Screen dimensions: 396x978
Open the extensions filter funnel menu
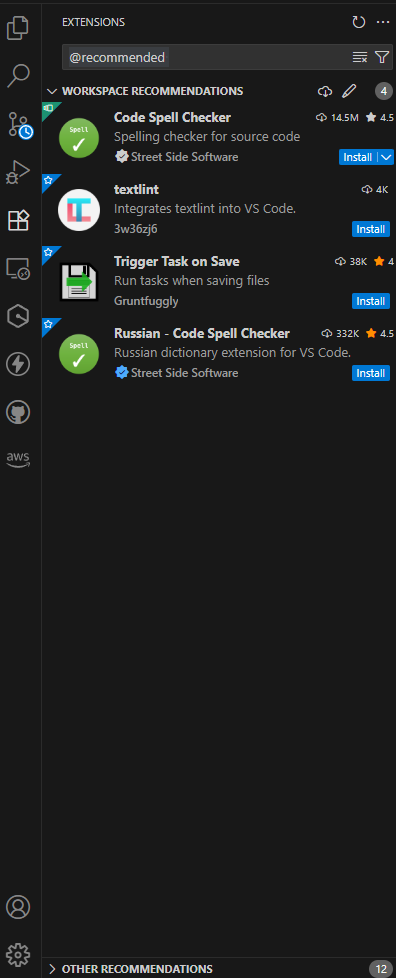point(382,57)
